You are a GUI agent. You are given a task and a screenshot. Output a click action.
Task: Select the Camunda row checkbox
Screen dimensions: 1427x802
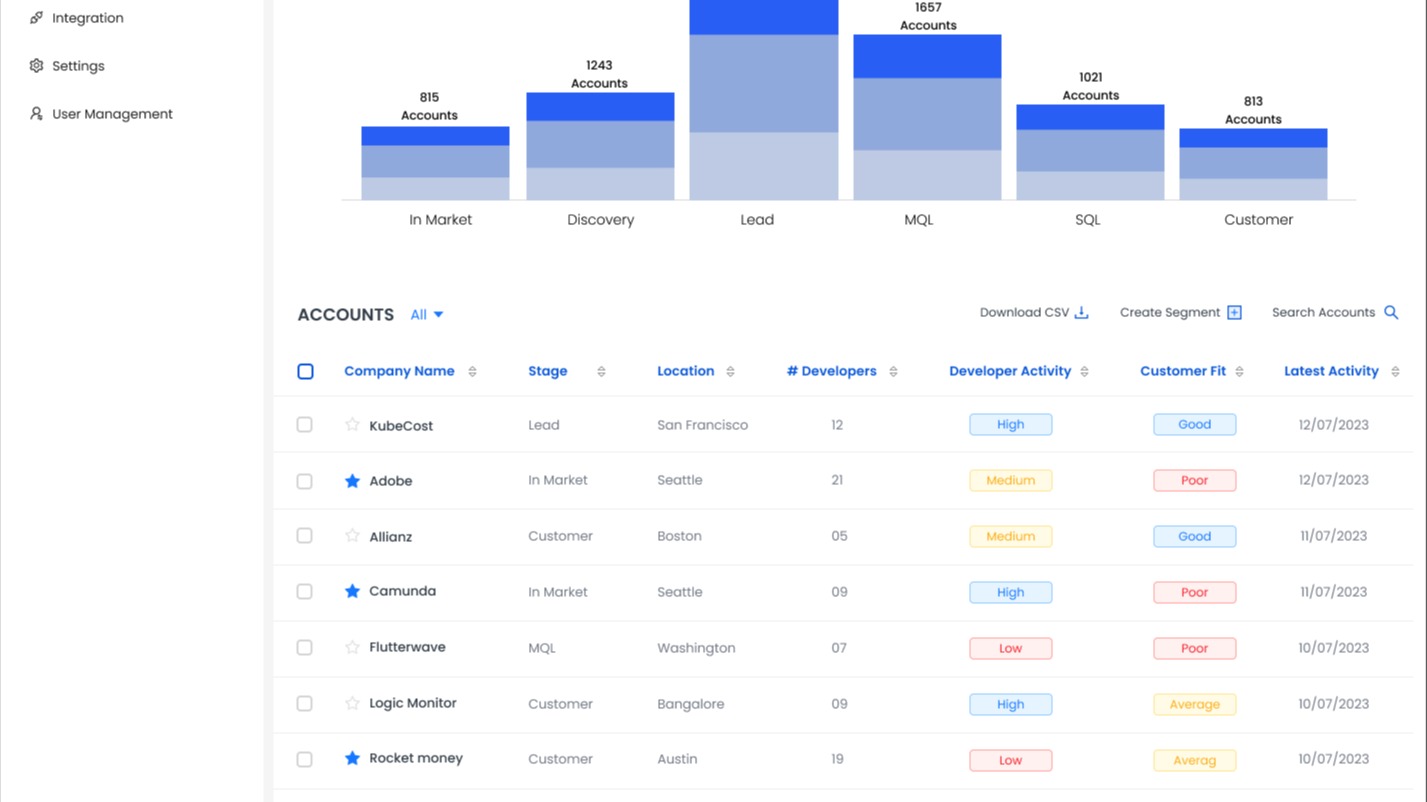coord(305,592)
